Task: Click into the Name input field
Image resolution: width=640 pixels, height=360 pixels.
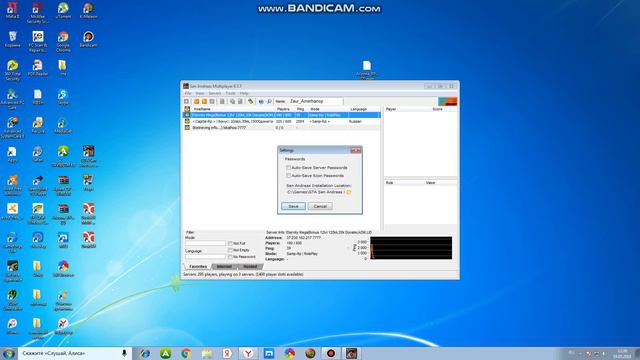Action: coord(315,101)
